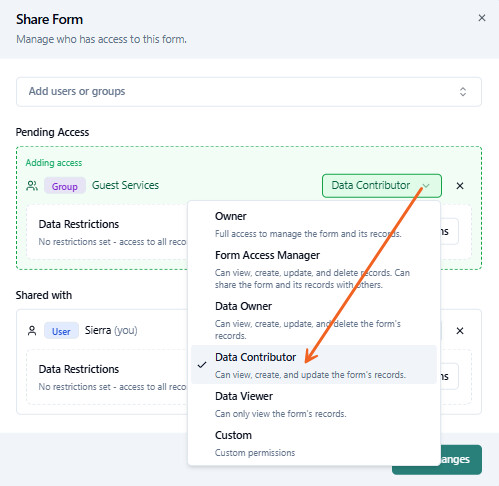Click the User badge label
The height and width of the screenshot is (486, 499).
[61, 331]
